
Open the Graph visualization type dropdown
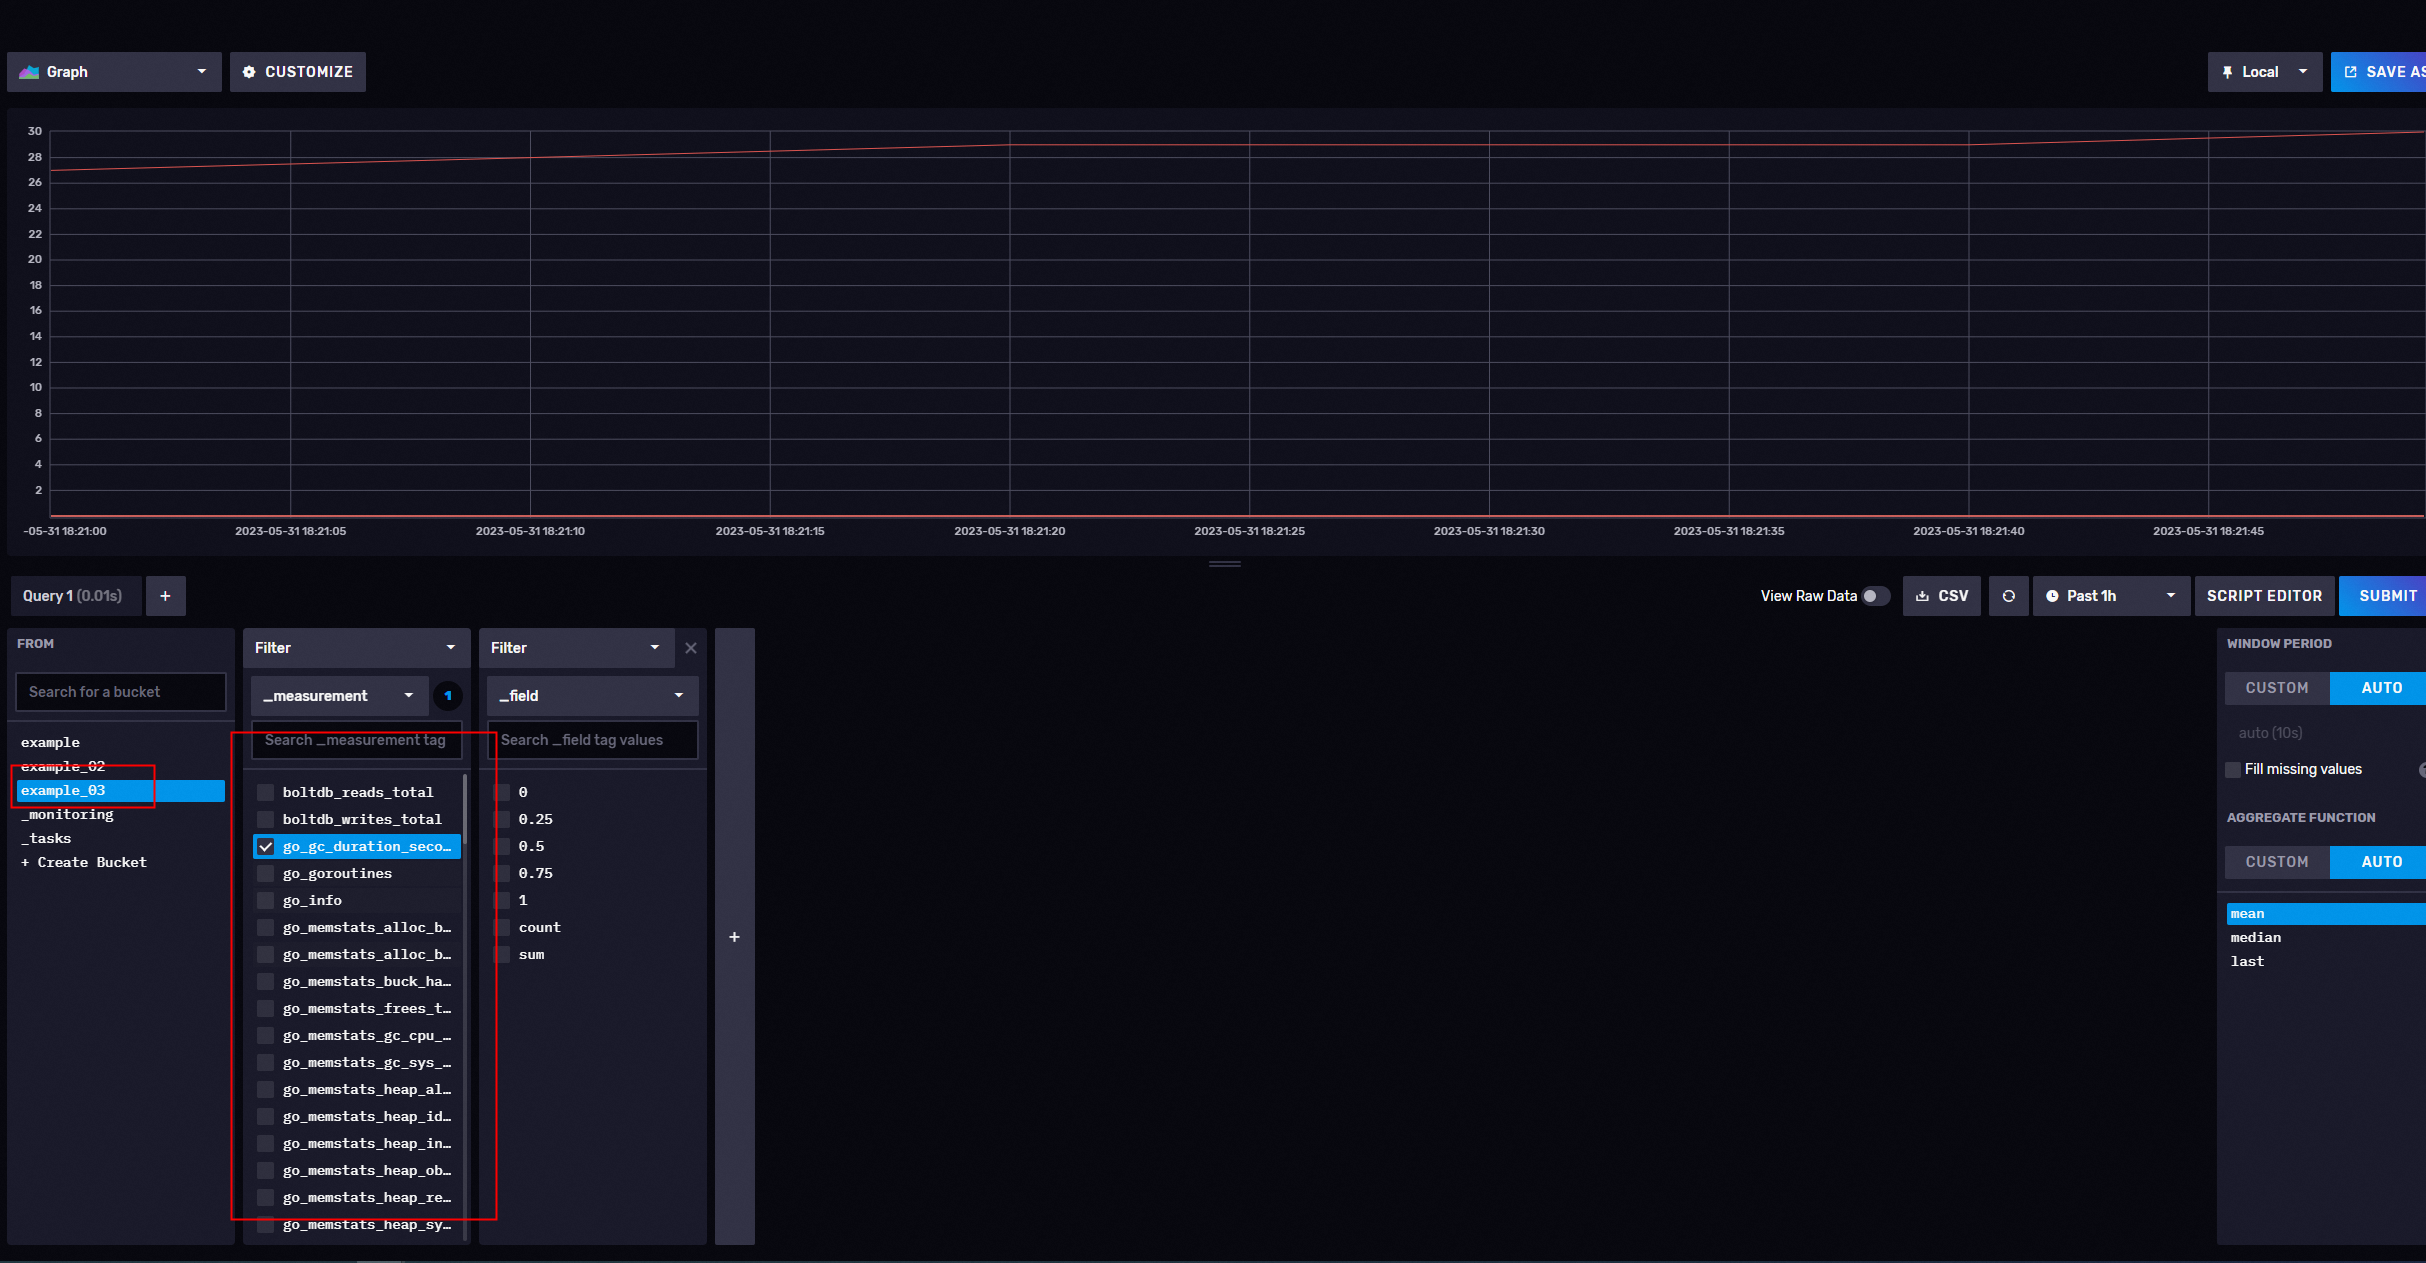(x=114, y=72)
